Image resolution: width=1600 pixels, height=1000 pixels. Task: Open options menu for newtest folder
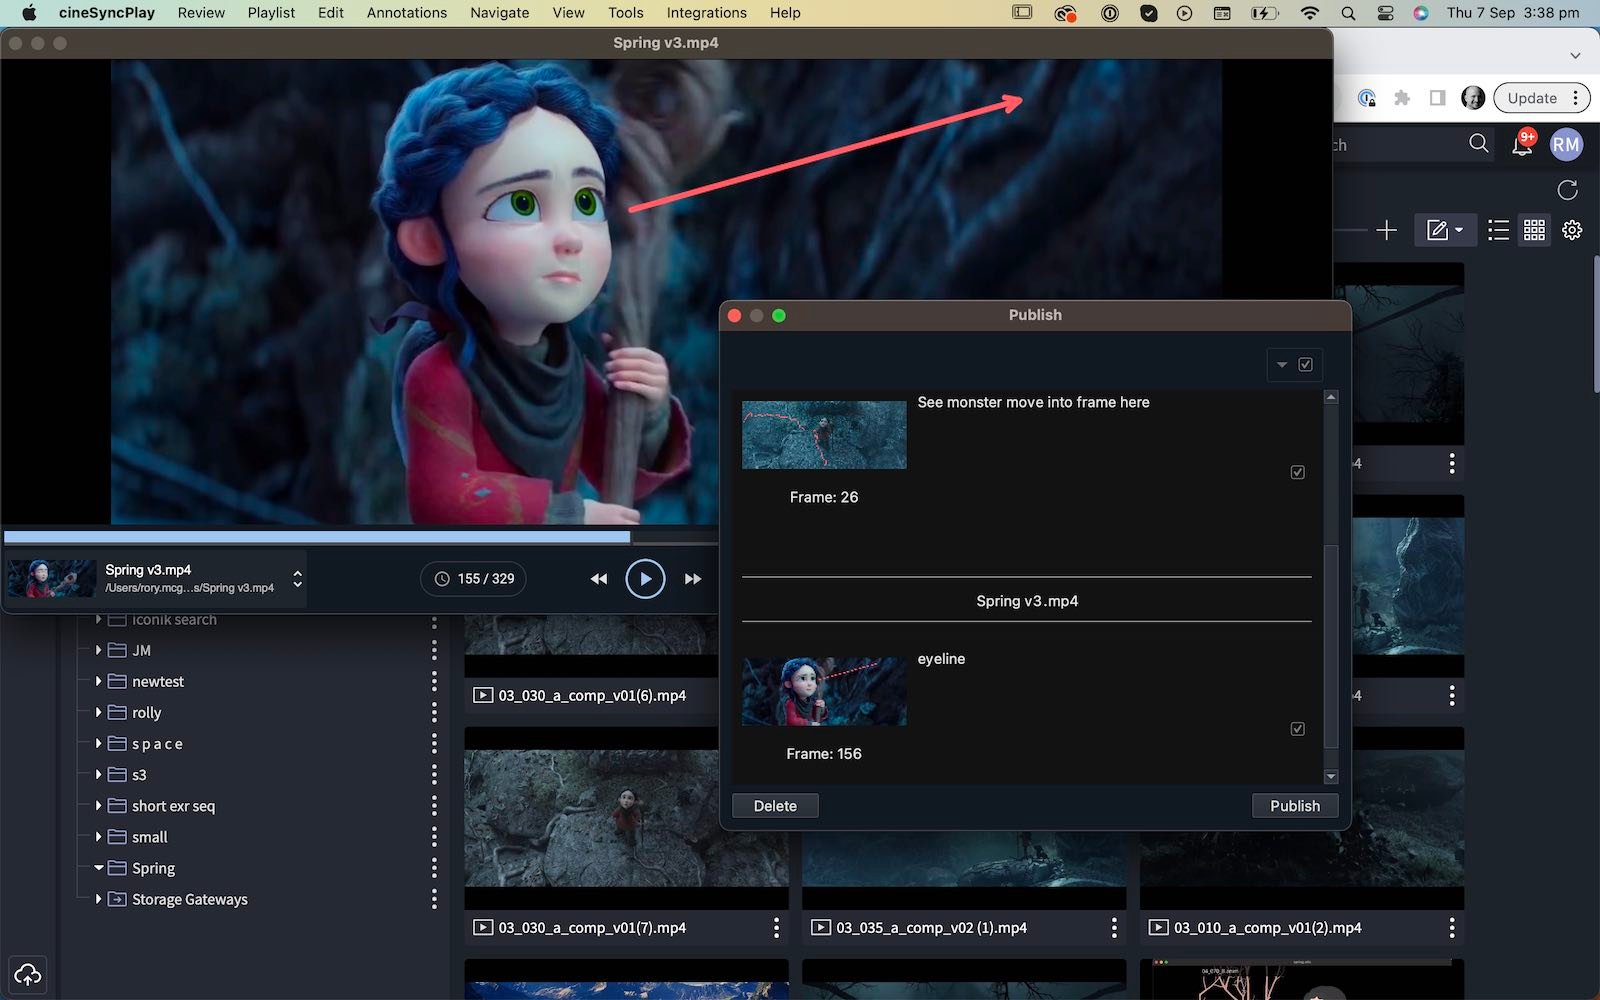pos(434,681)
